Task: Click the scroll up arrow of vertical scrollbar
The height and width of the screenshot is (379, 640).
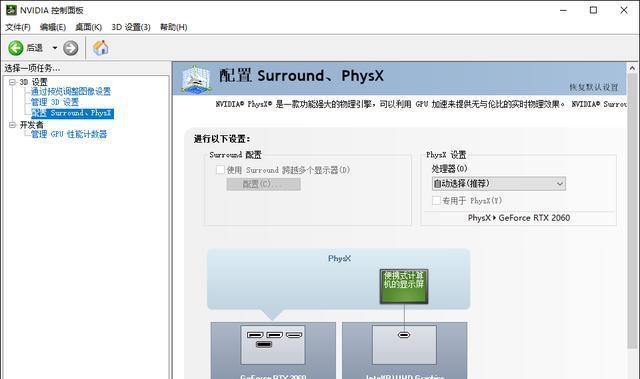Action: pos(632,68)
